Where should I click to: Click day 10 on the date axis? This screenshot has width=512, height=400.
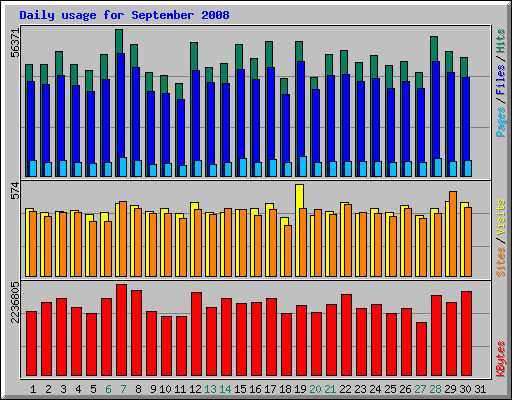(x=165, y=389)
